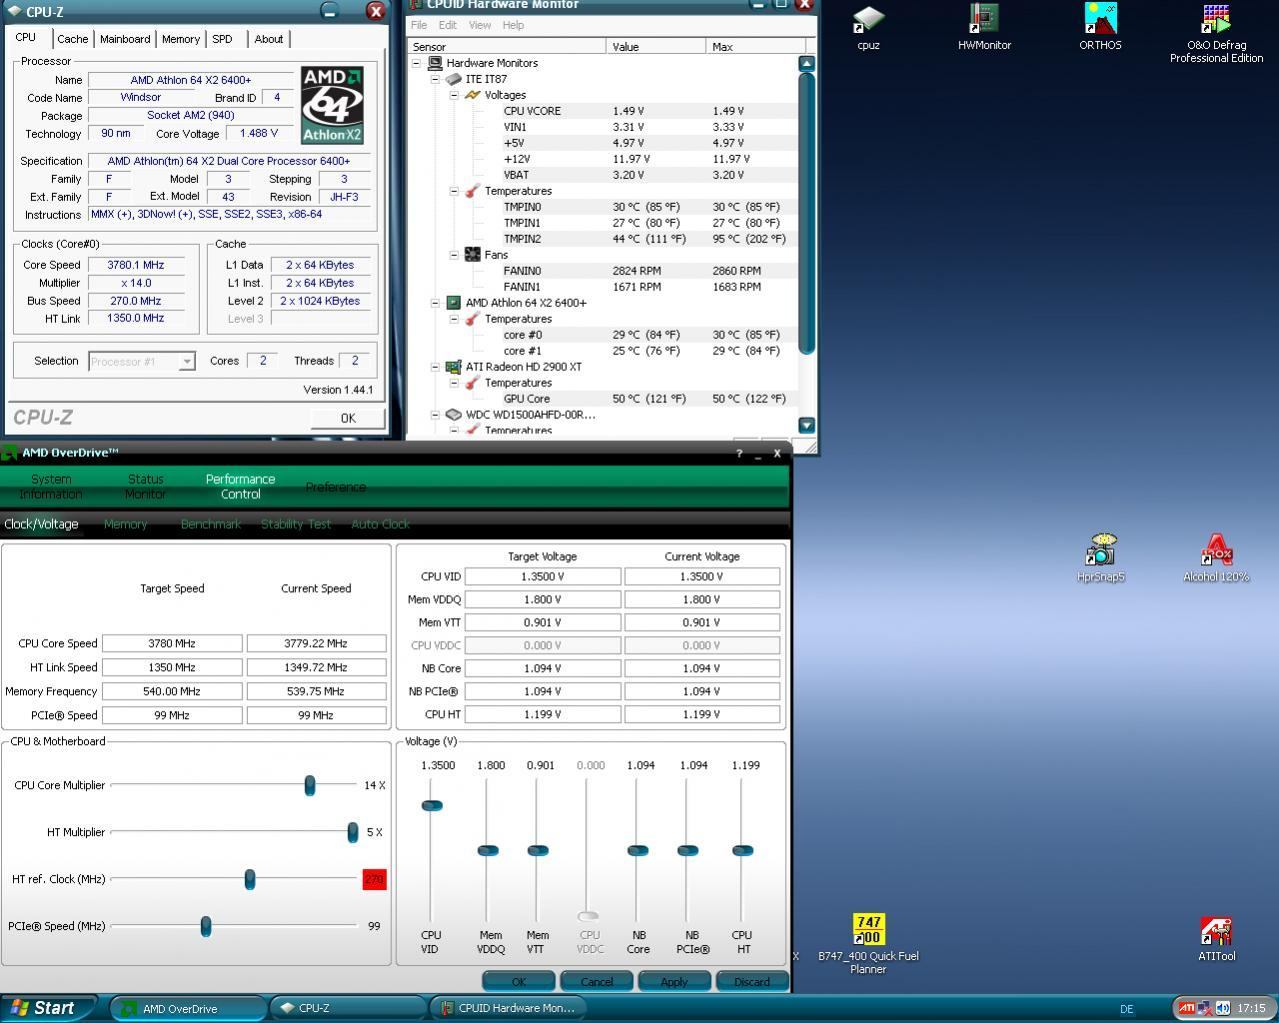
Task: Click the CPU Core Speed target field
Action: pyautogui.click(x=172, y=643)
